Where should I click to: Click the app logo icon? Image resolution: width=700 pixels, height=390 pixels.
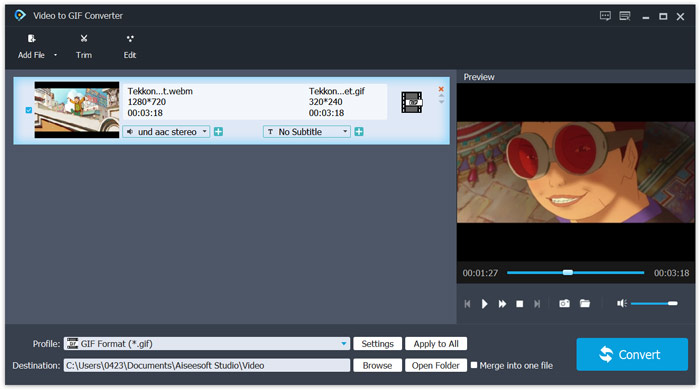pyautogui.click(x=20, y=16)
